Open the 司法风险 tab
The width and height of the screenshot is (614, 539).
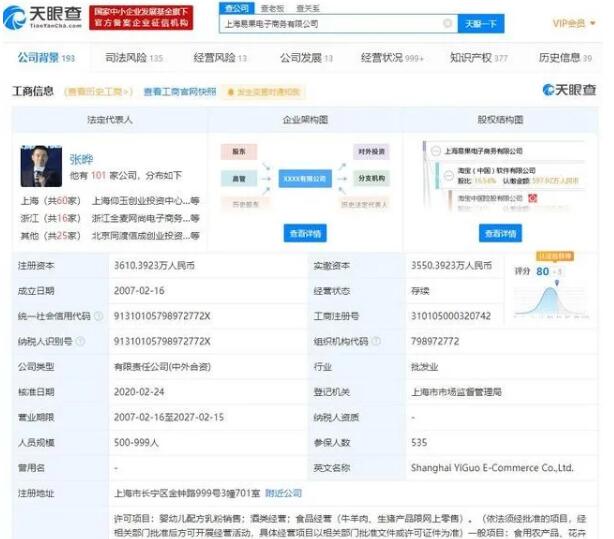tap(134, 58)
